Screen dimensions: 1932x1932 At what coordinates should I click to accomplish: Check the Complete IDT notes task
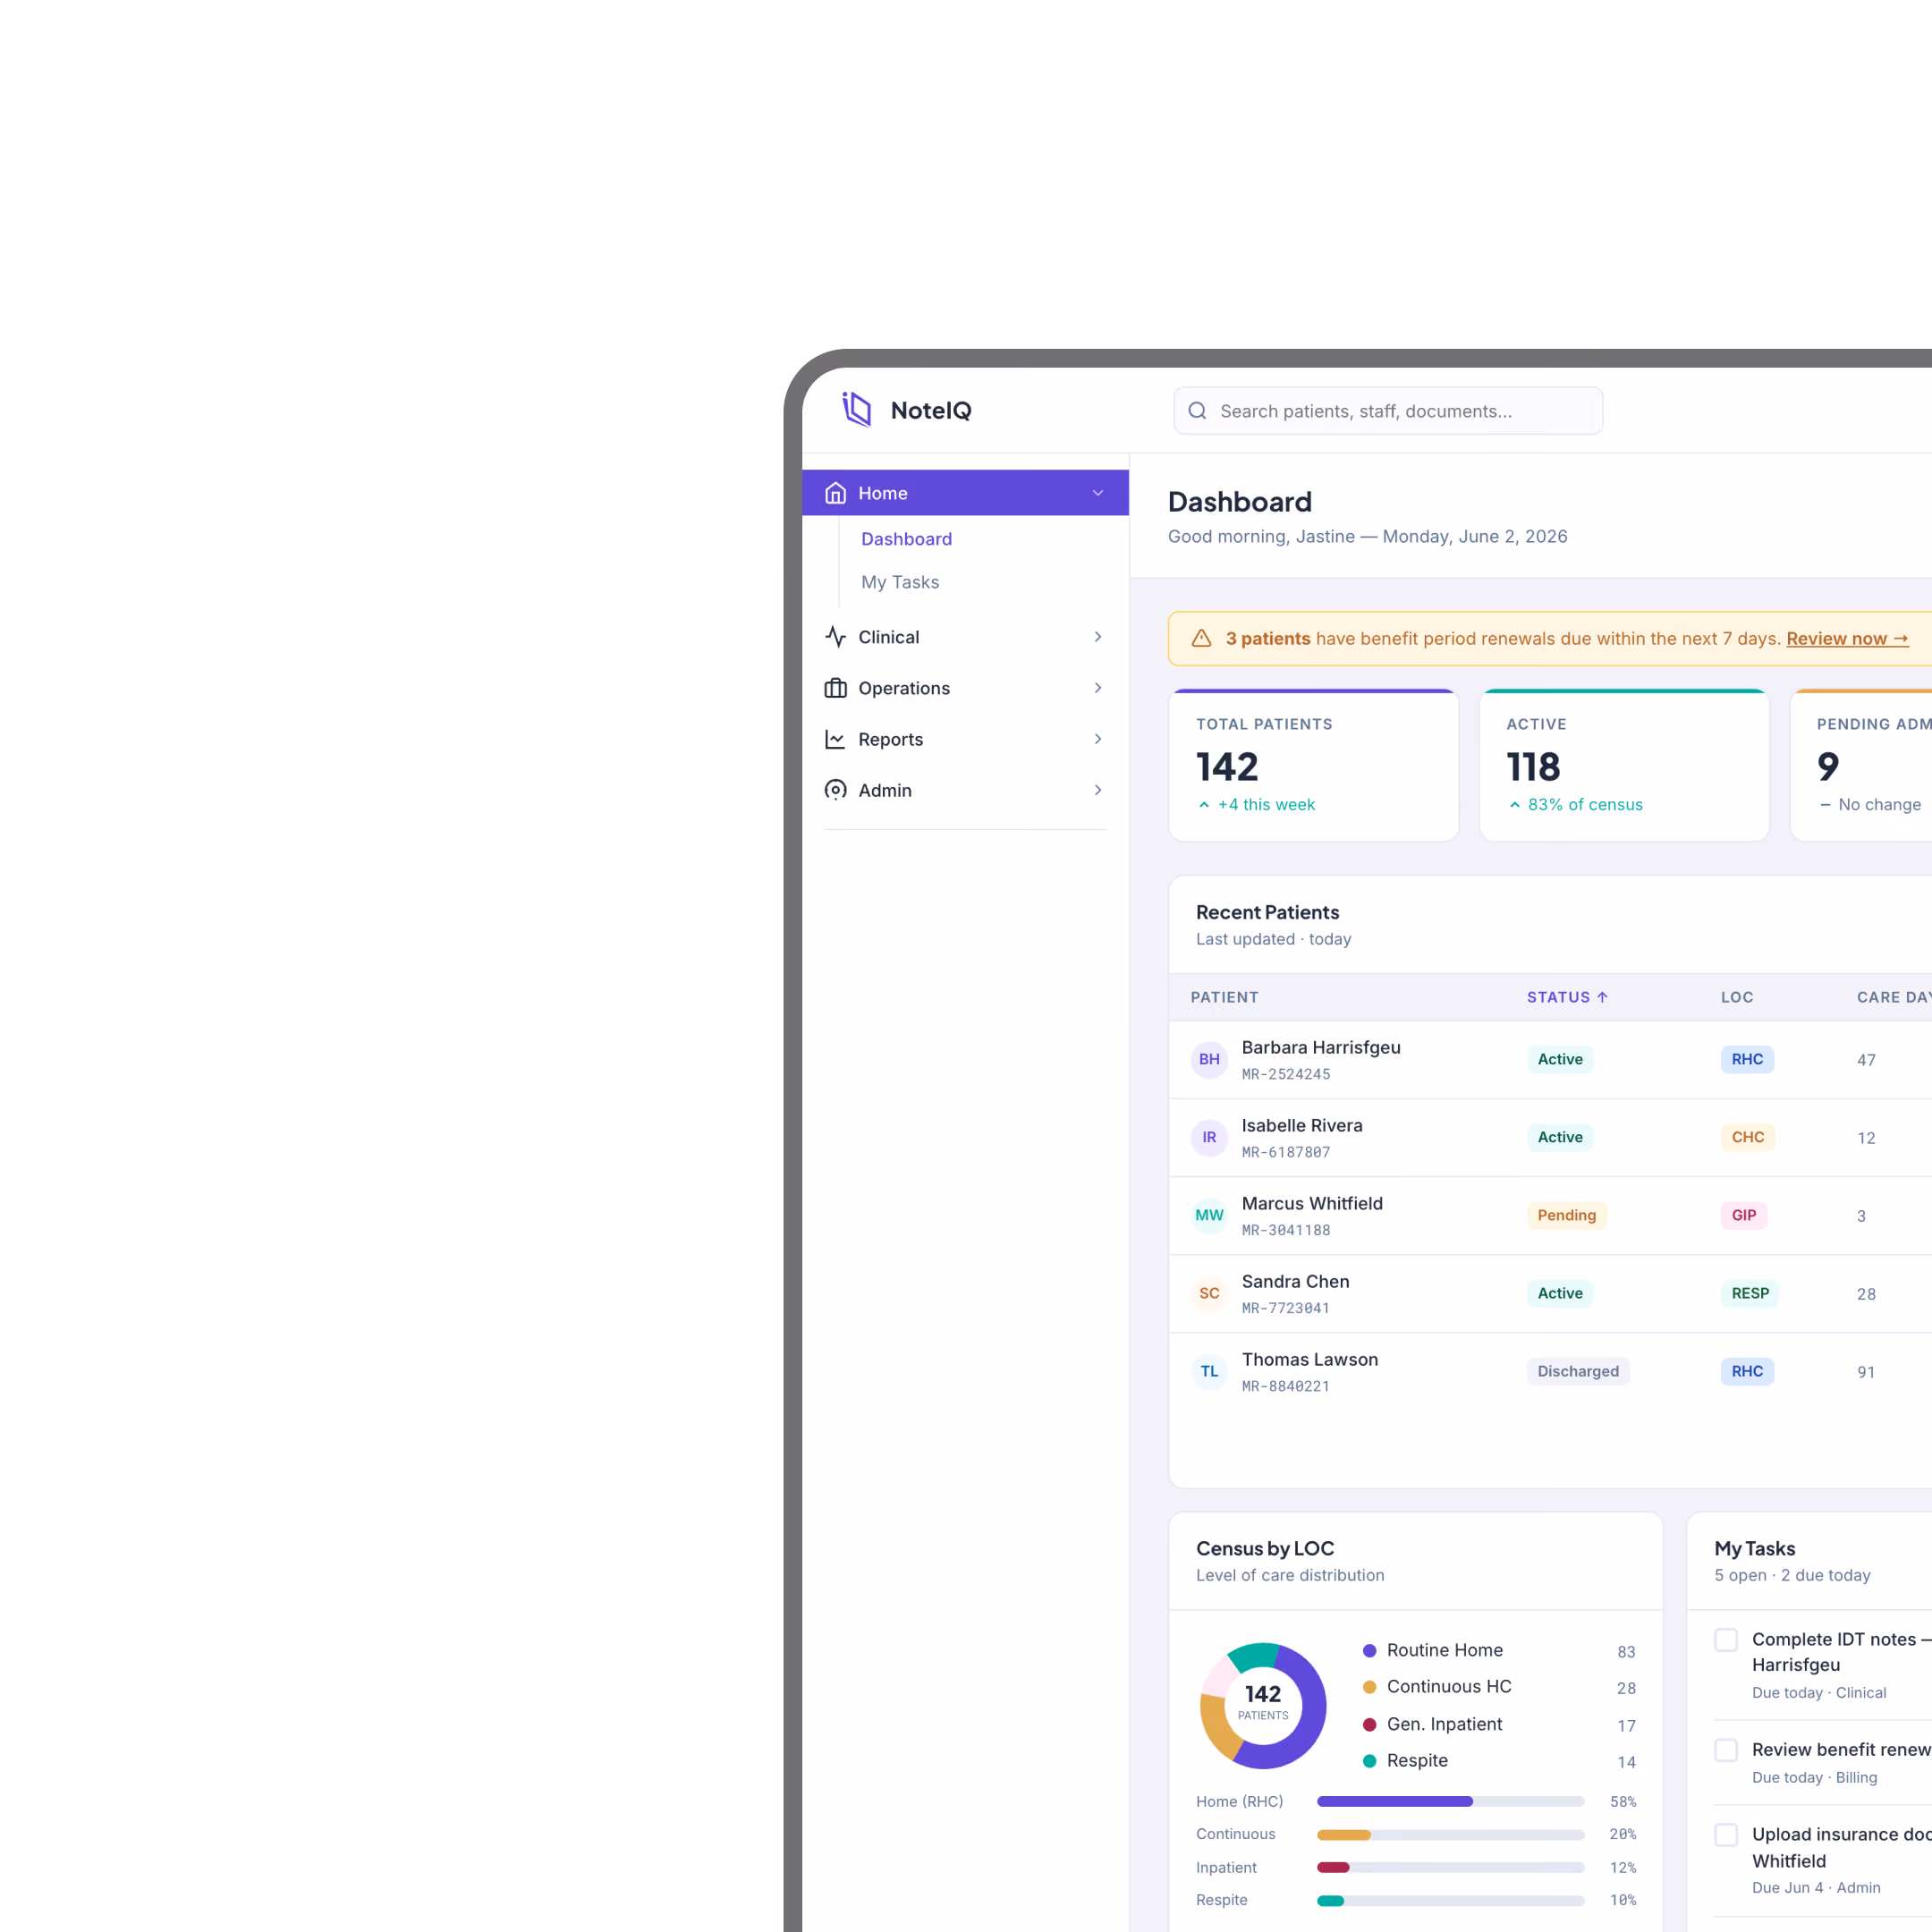coord(1726,1640)
